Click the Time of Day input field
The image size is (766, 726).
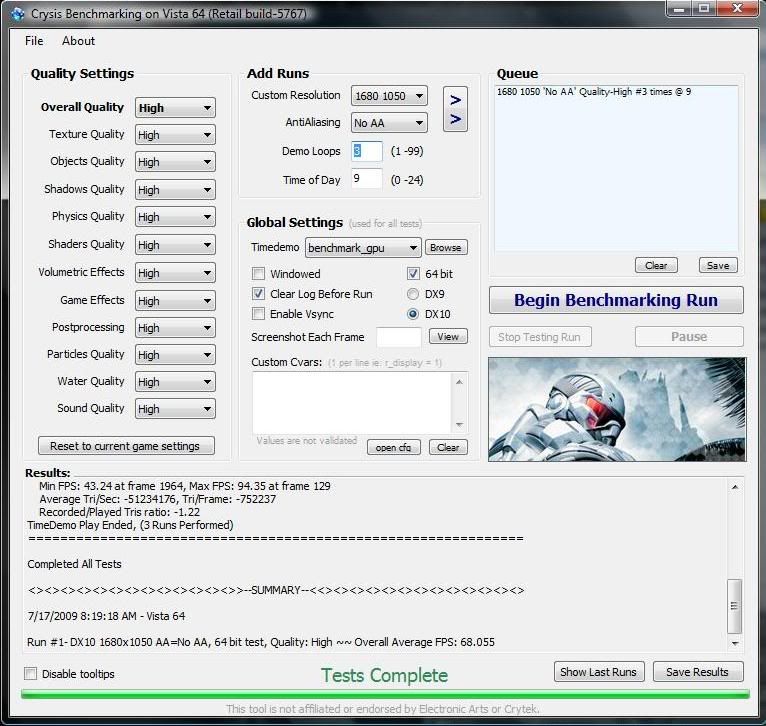(366, 179)
